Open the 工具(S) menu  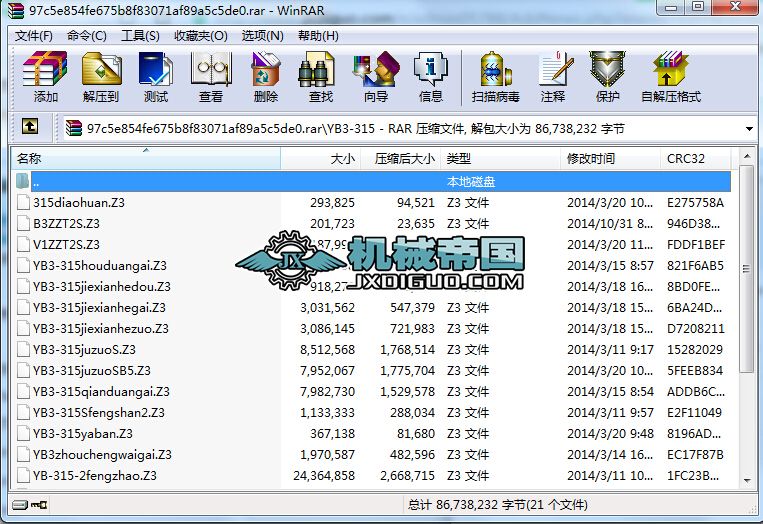click(x=140, y=36)
